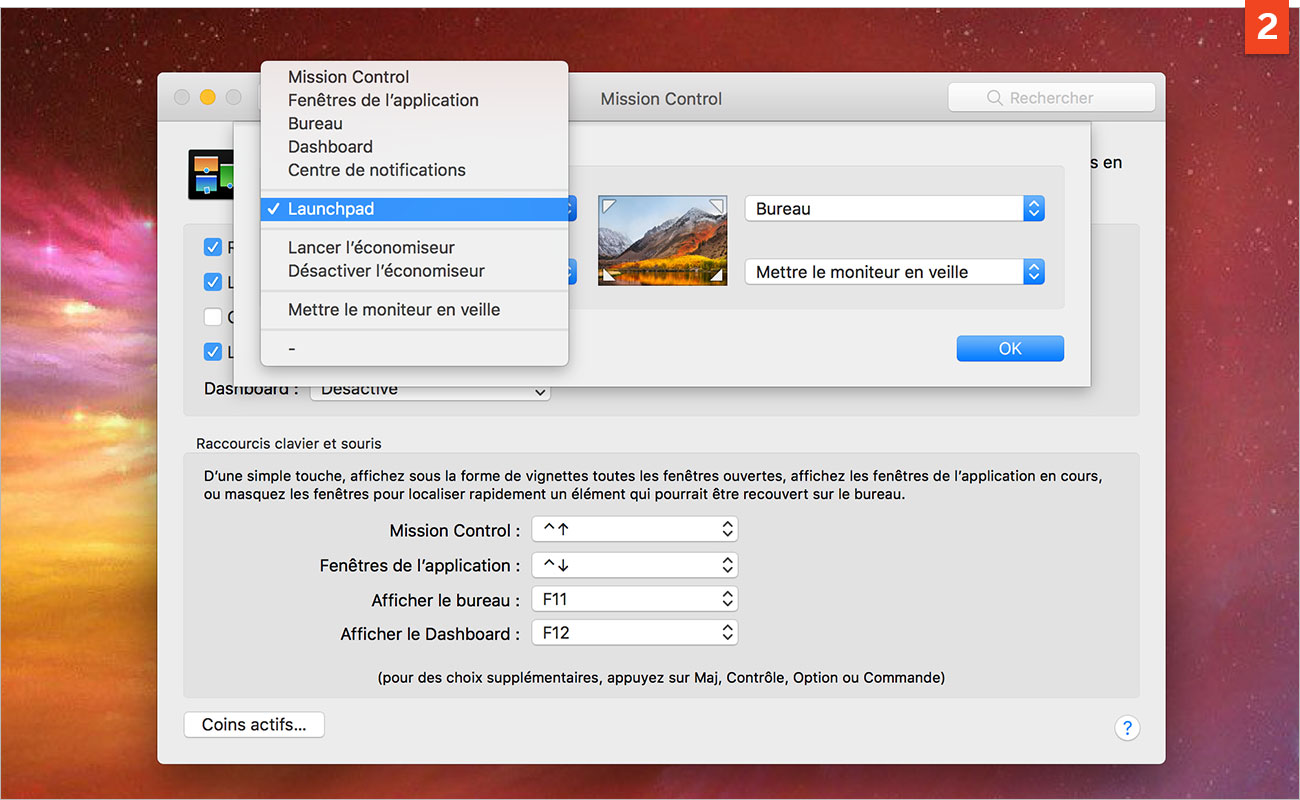This screenshot has height=800, width=1300.
Task: Click the desktop preview thumbnail with corners
Action: tap(663, 240)
